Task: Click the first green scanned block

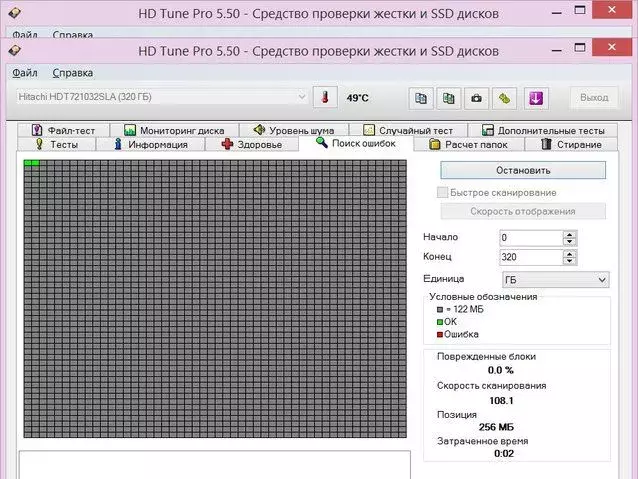Action: pyautogui.click(x=28, y=163)
